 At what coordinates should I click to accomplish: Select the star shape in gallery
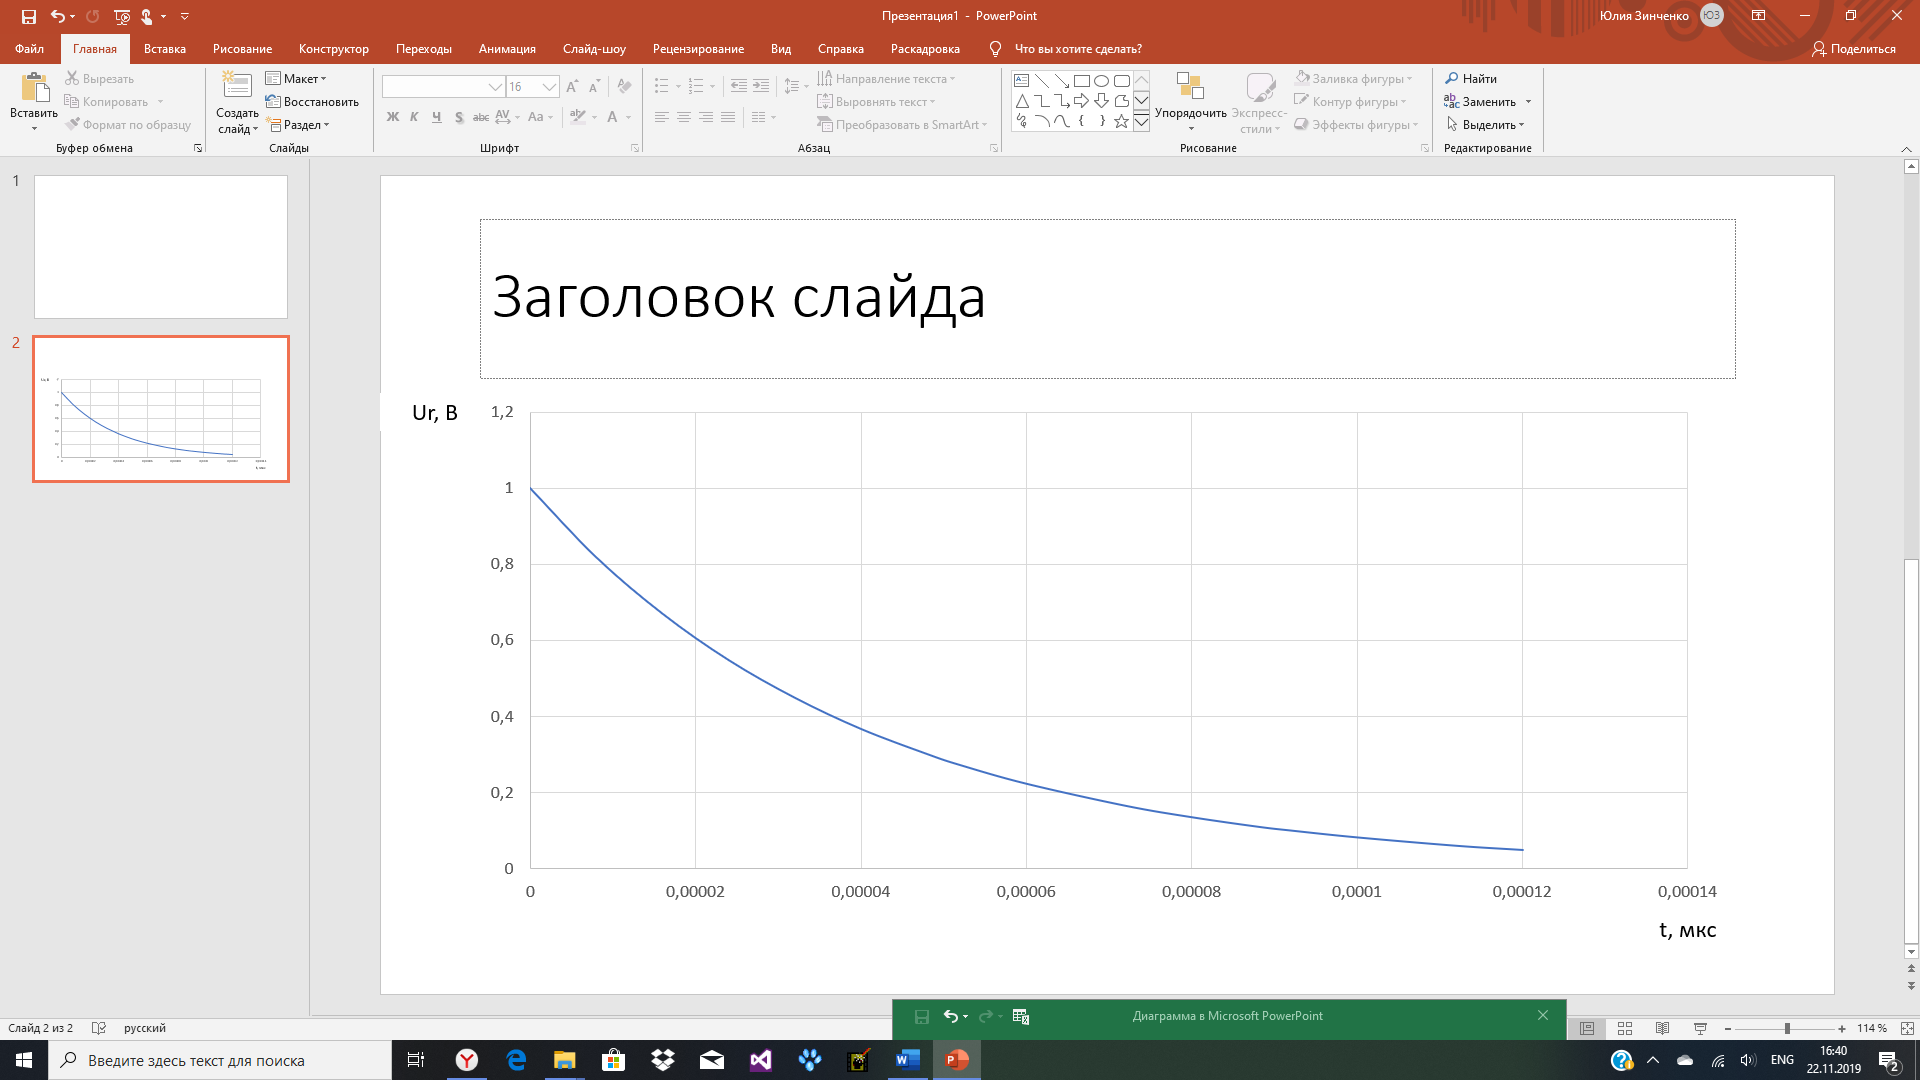1121,121
